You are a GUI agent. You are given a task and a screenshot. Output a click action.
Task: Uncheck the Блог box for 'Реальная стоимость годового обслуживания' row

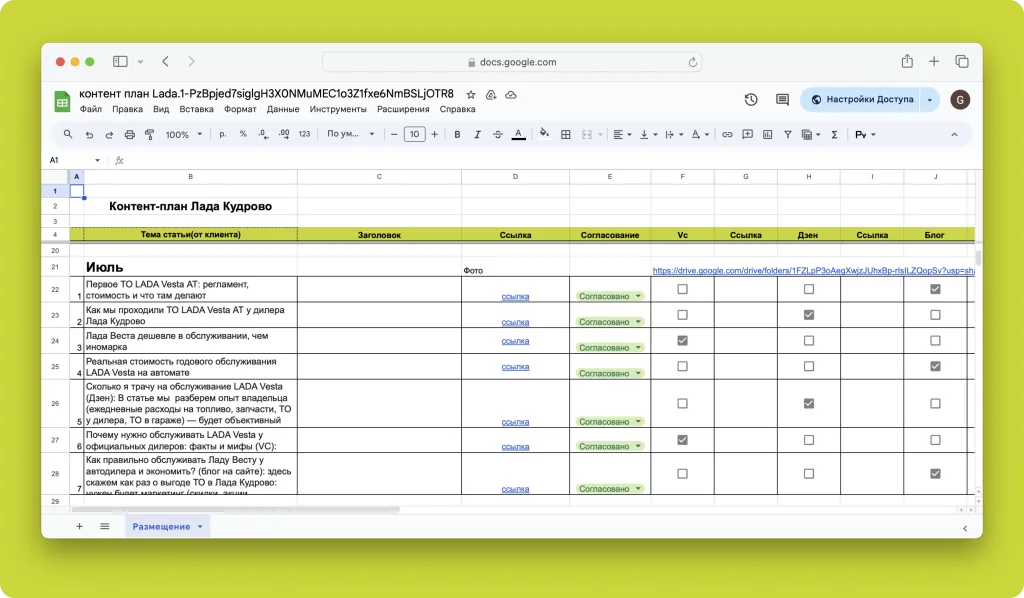coord(935,366)
